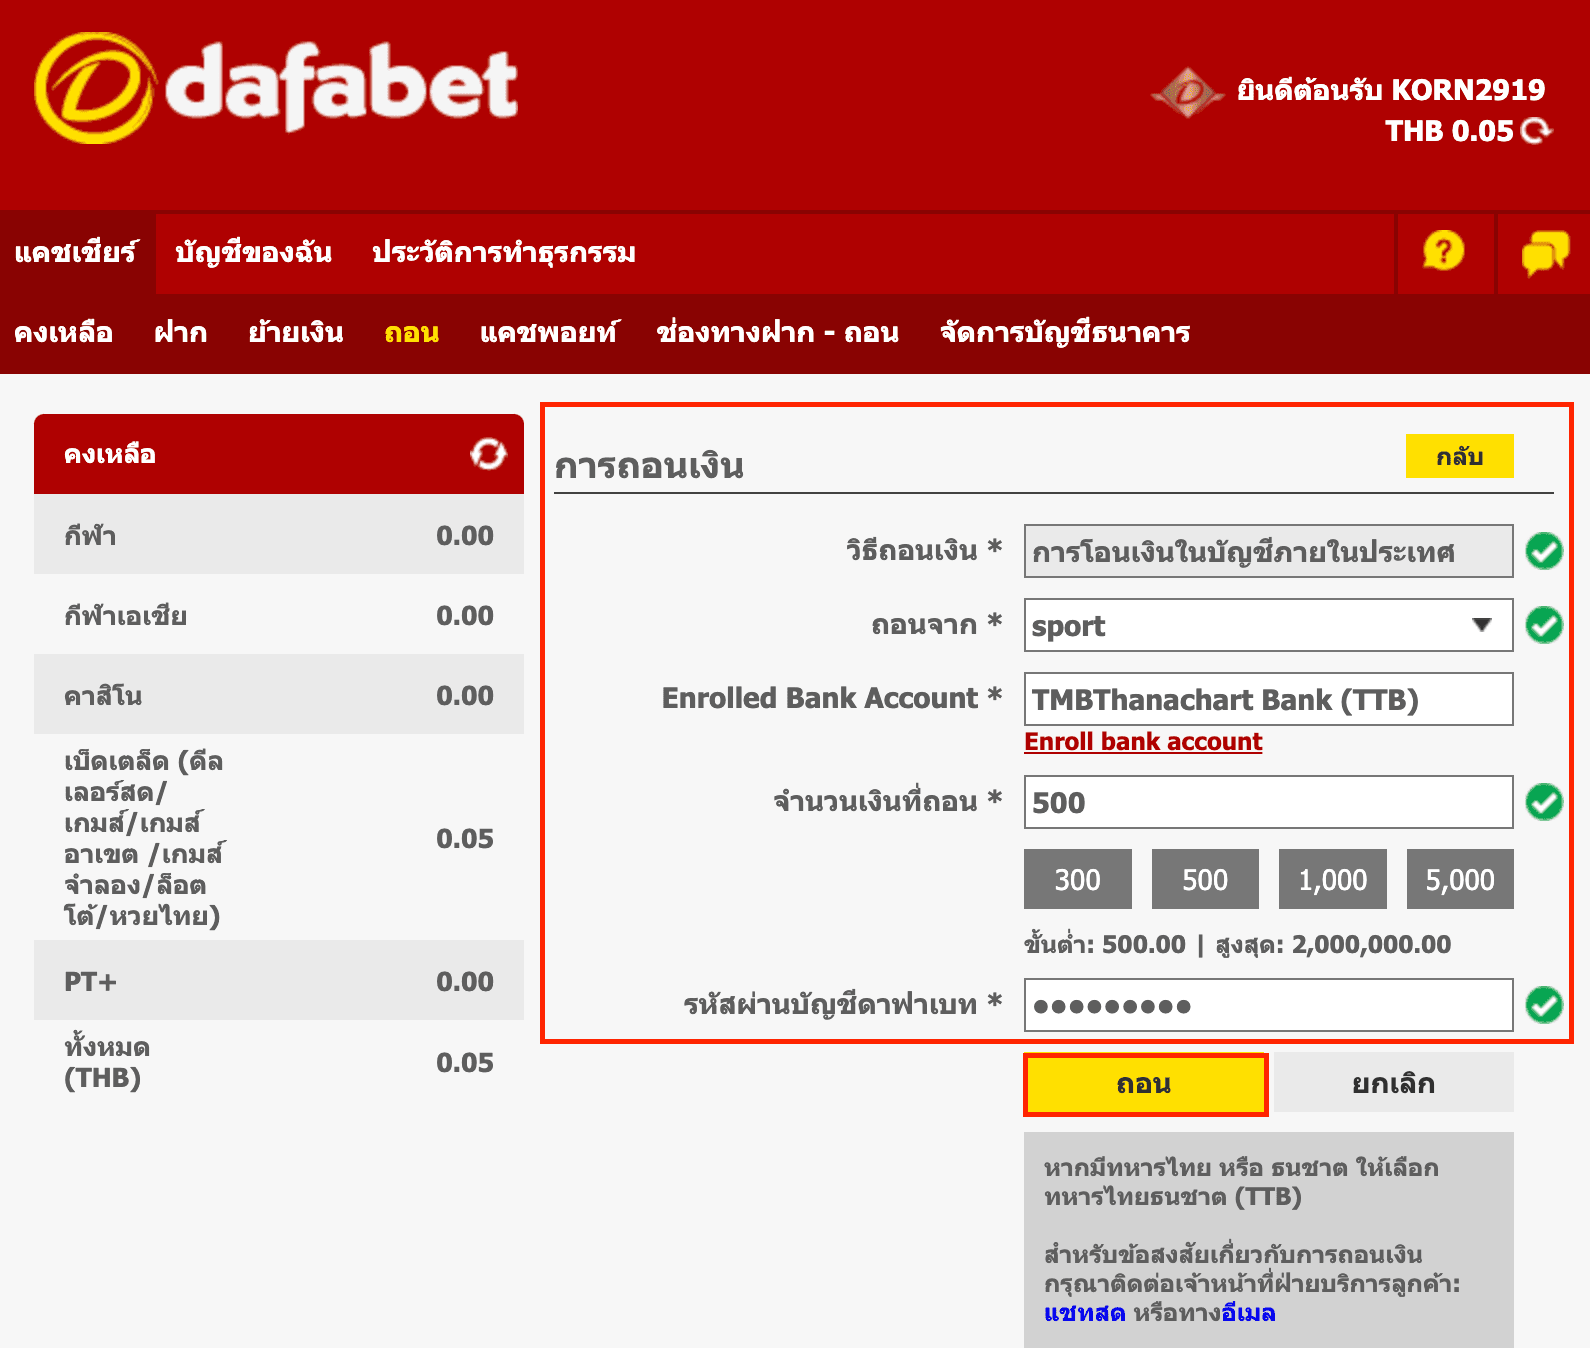Click green checkmark beside password field
Image resolution: width=1590 pixels, height=1348 pixels.
point(1544,1005)
